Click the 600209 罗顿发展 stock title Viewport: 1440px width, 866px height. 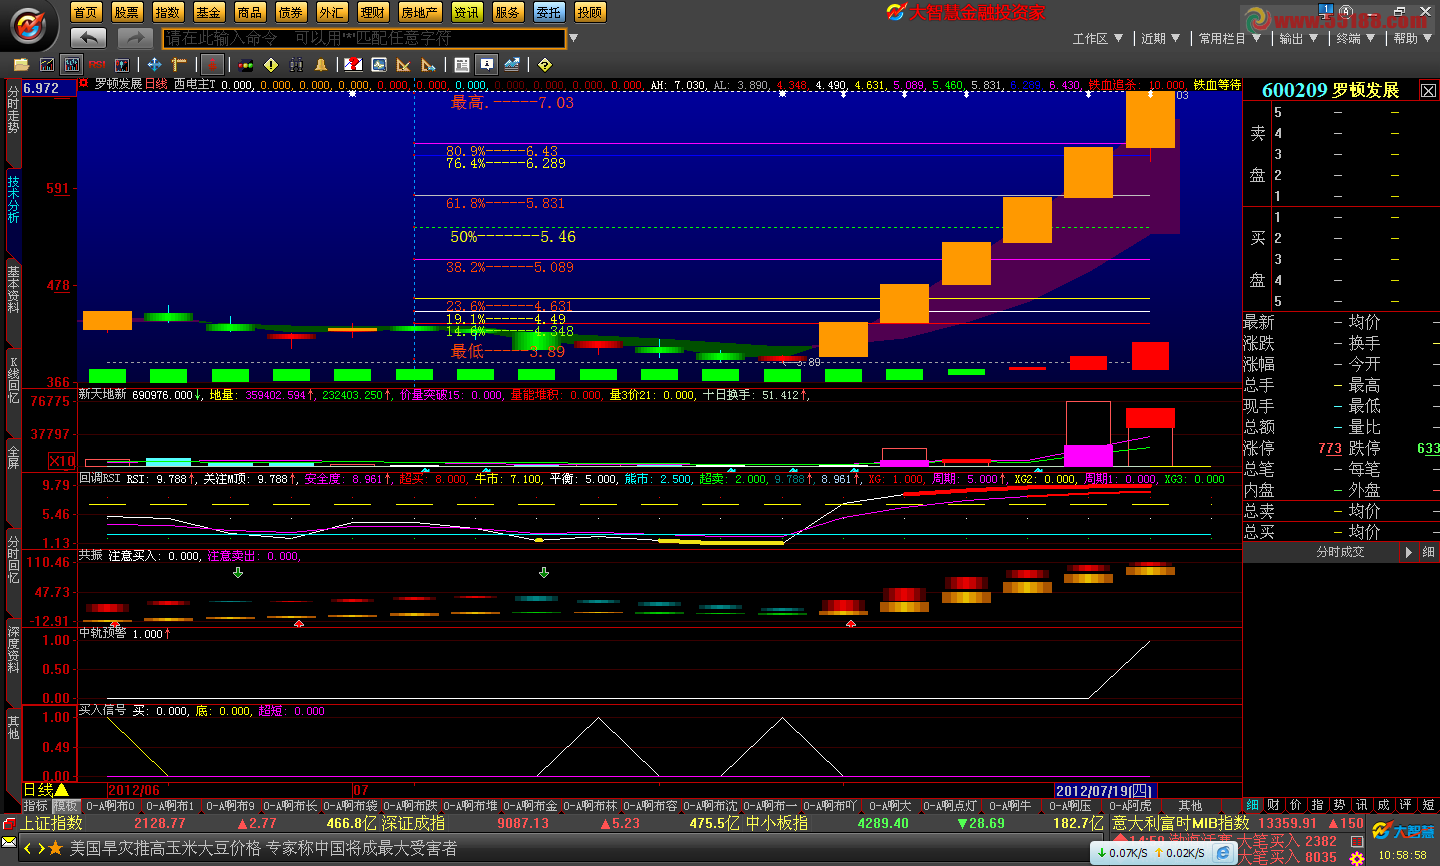(1330, 90)
